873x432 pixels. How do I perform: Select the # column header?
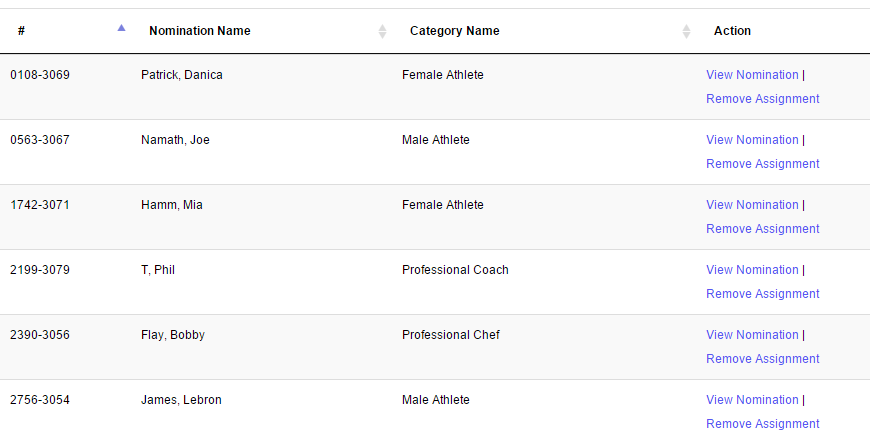pos(21,31)
